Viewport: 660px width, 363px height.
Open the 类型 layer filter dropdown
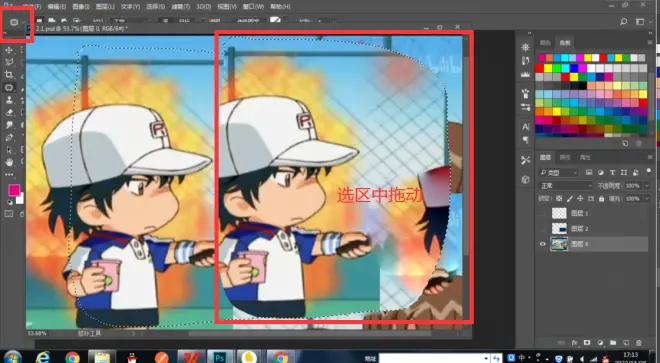[x=558, y=173]
